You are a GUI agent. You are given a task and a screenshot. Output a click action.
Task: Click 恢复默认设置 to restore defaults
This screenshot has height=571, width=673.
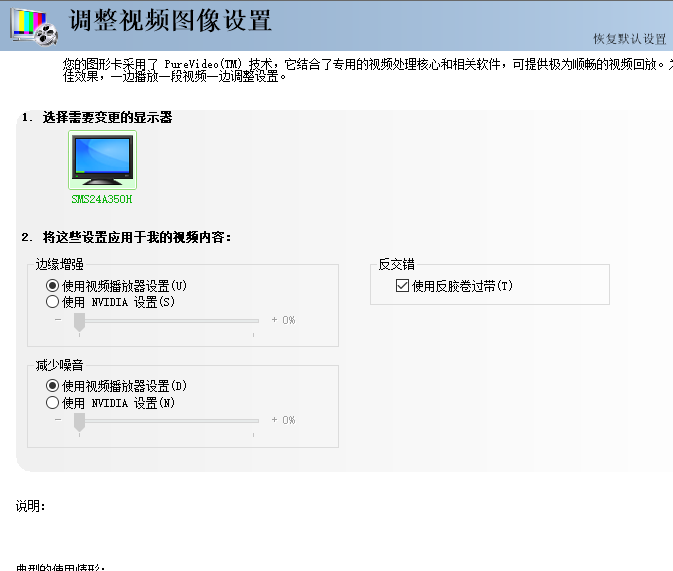coord(629,39)
